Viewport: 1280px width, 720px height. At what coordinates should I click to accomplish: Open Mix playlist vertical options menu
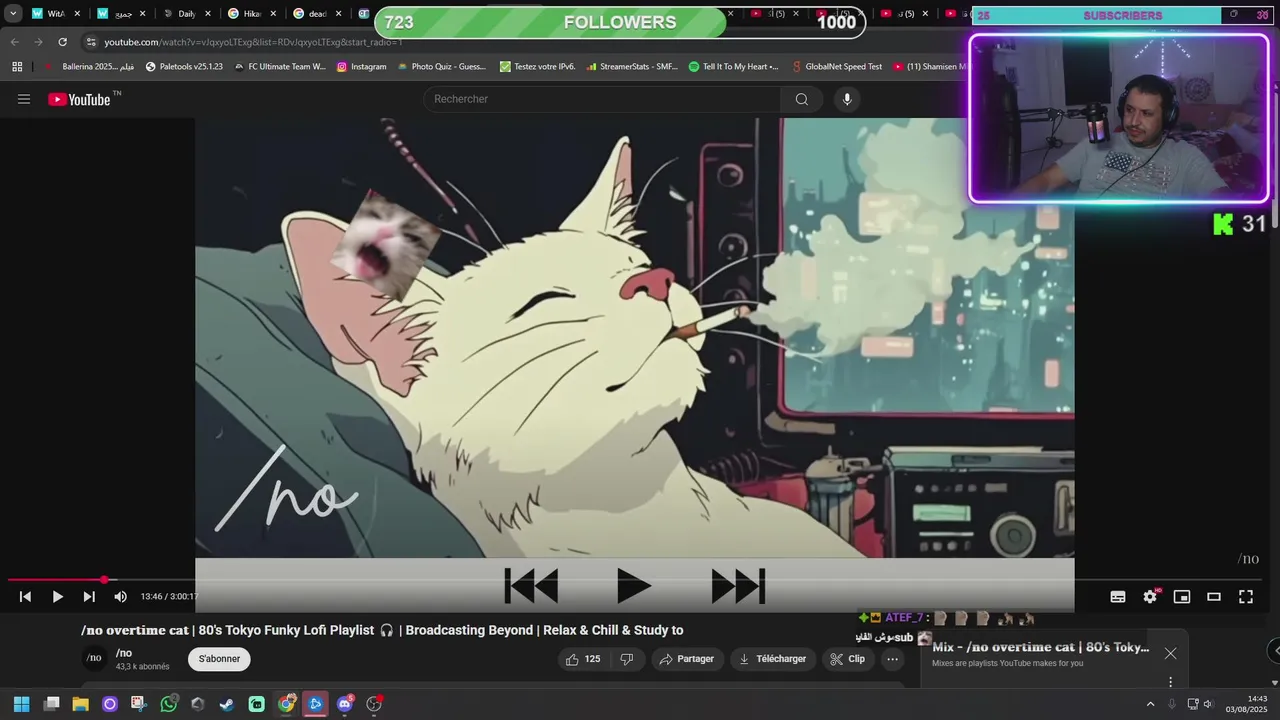point(1170,682)
